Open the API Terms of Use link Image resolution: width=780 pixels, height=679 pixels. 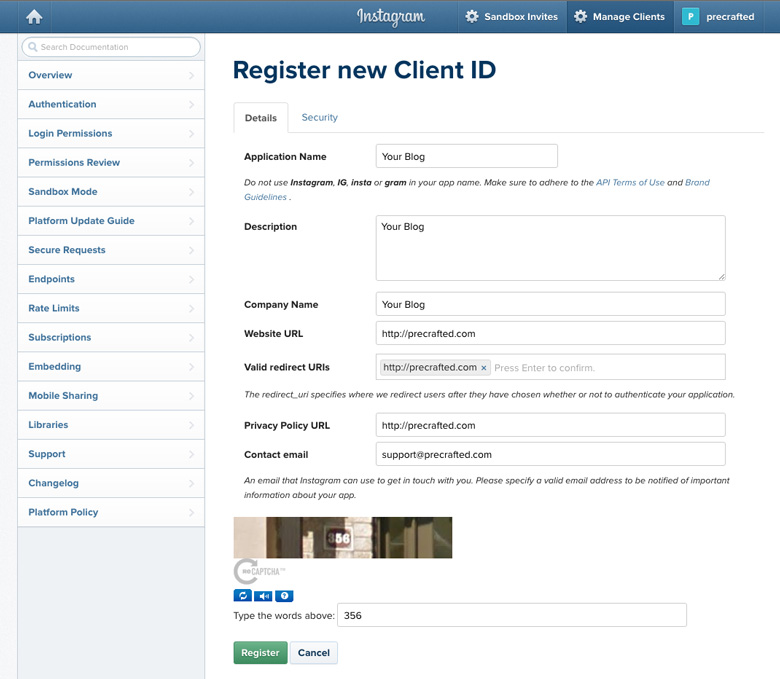630,183
